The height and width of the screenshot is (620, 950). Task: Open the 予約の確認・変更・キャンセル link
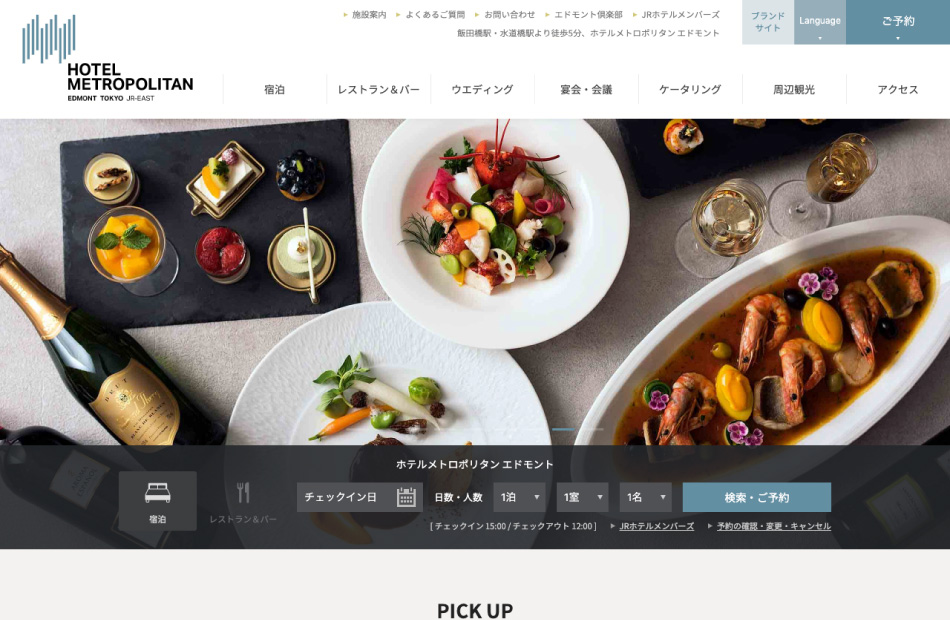pyautogui.click(x=774, y=526)
